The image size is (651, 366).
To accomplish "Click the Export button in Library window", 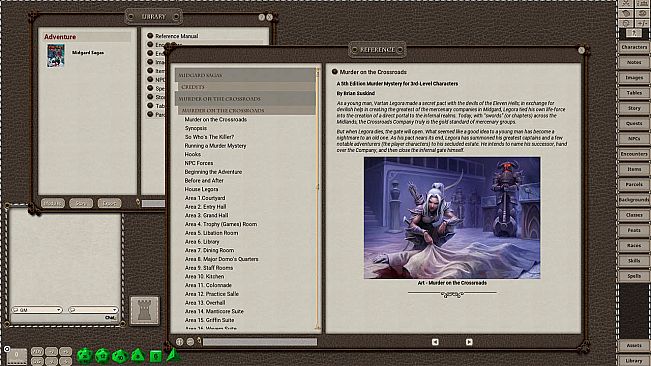I will tap(110, 203).
